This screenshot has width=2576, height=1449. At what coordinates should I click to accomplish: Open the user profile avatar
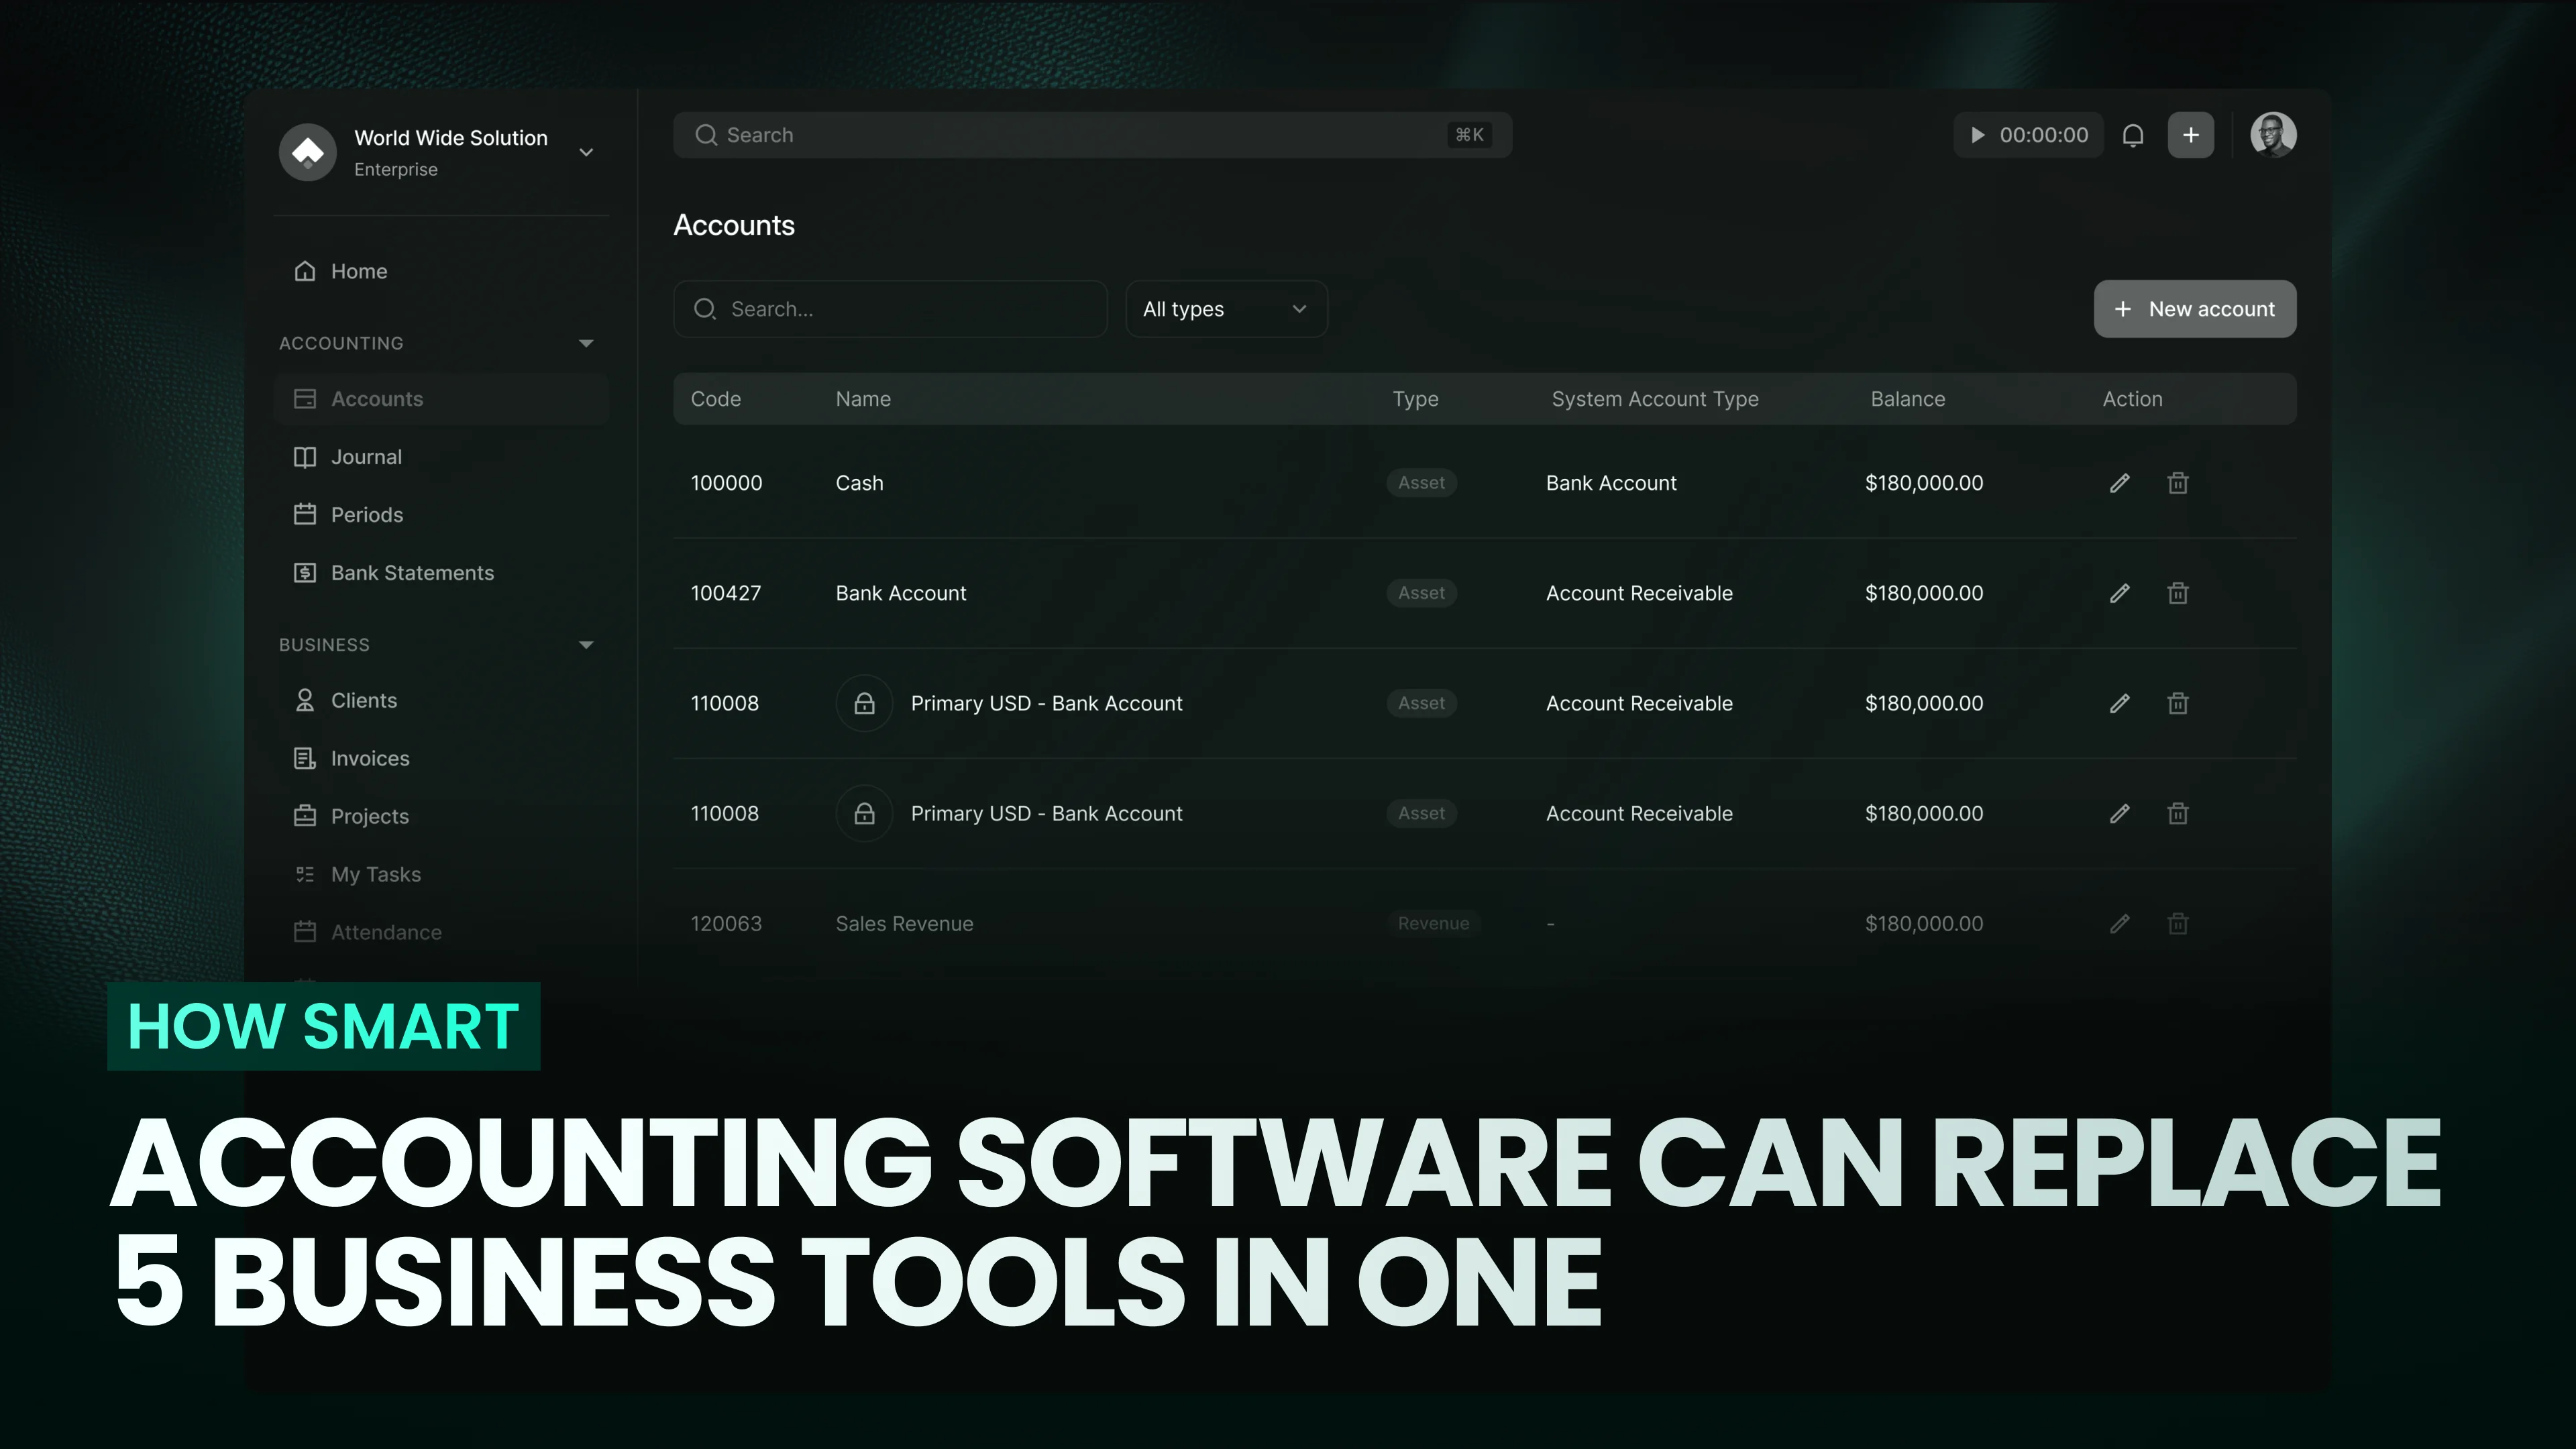pos(2273,135)
